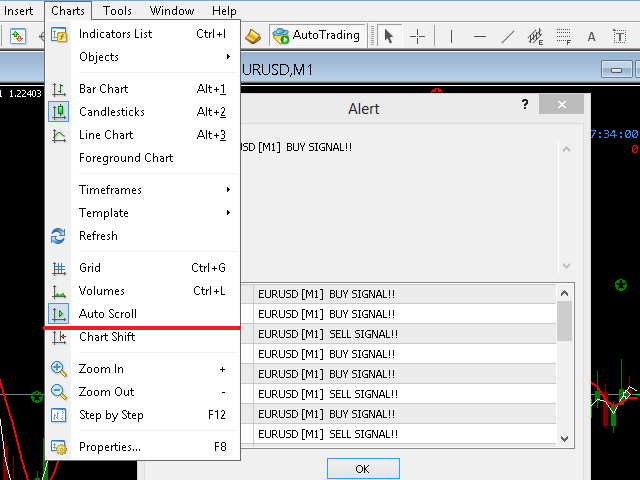
Task: Click the Zoom In magnifier icon
Action: tap(59, 369)
